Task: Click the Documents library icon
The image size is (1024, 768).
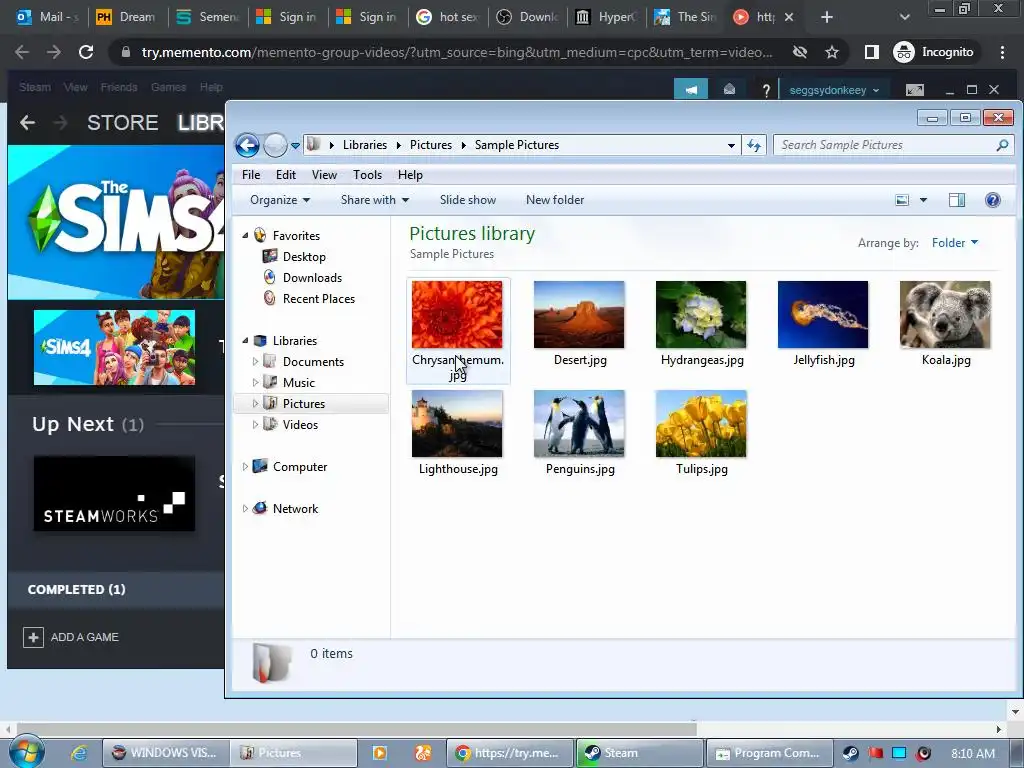Action: tap(270, 360)
